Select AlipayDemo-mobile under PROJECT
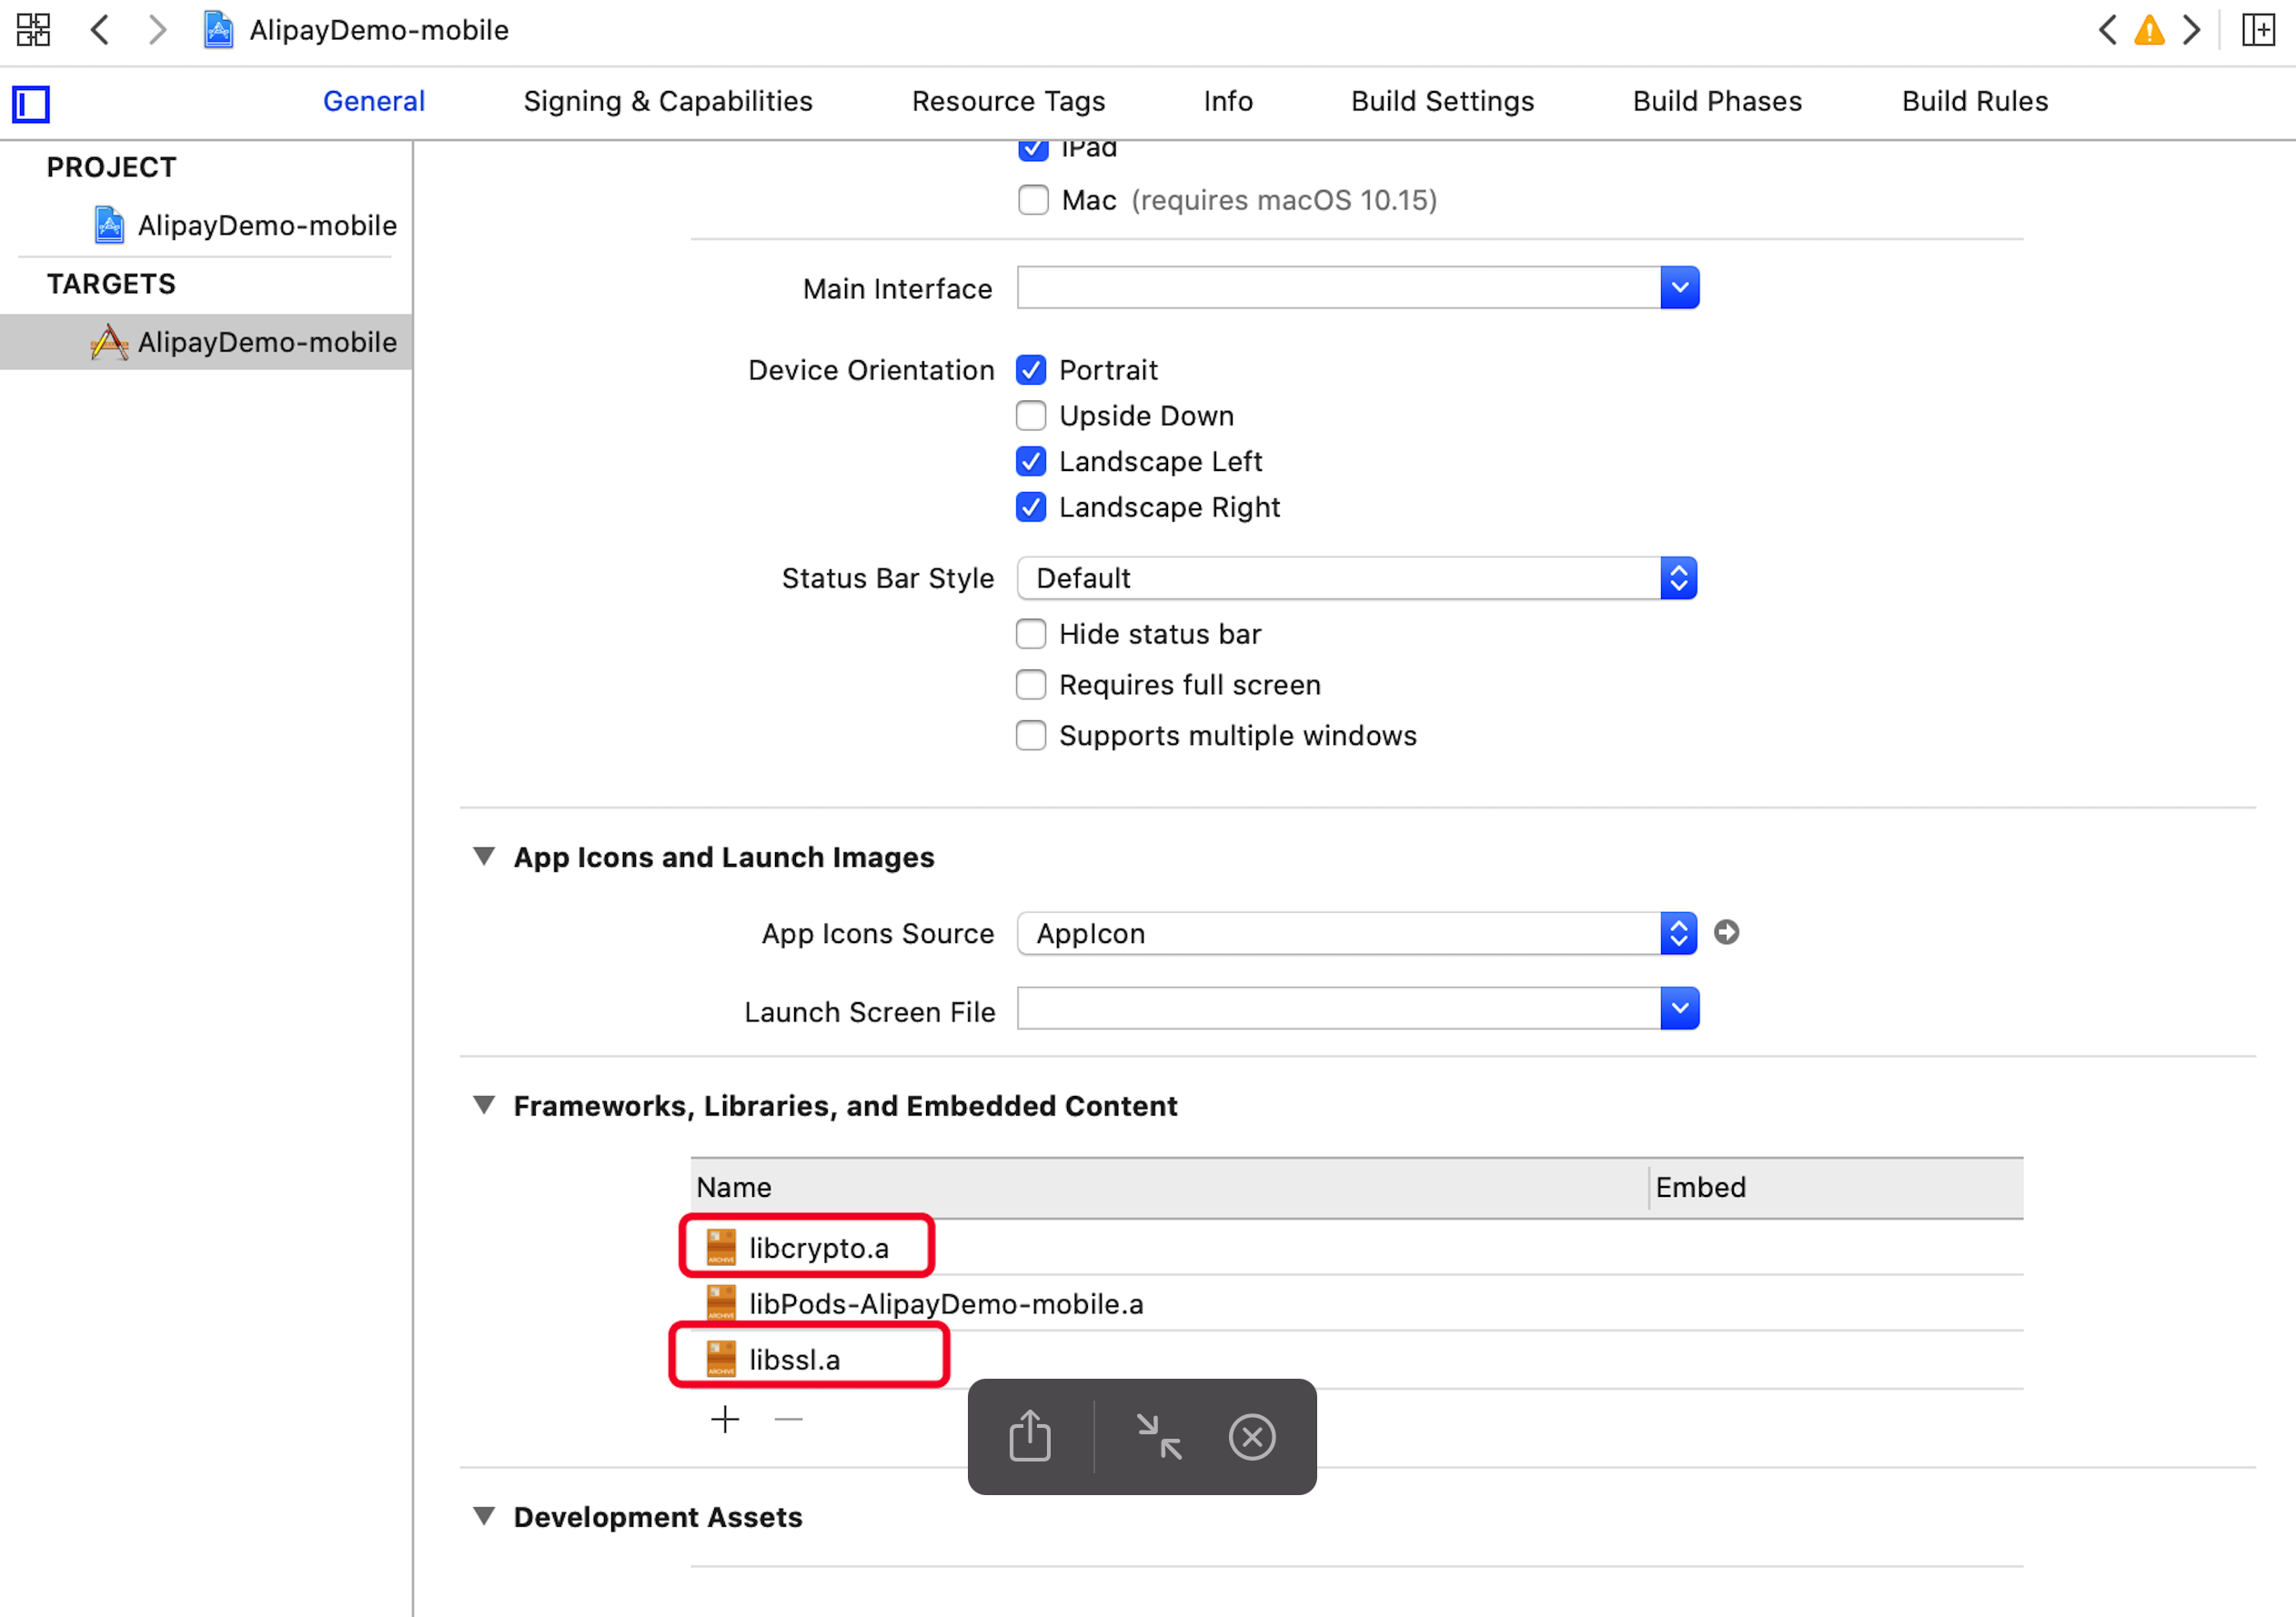 (x=266, y=225)
